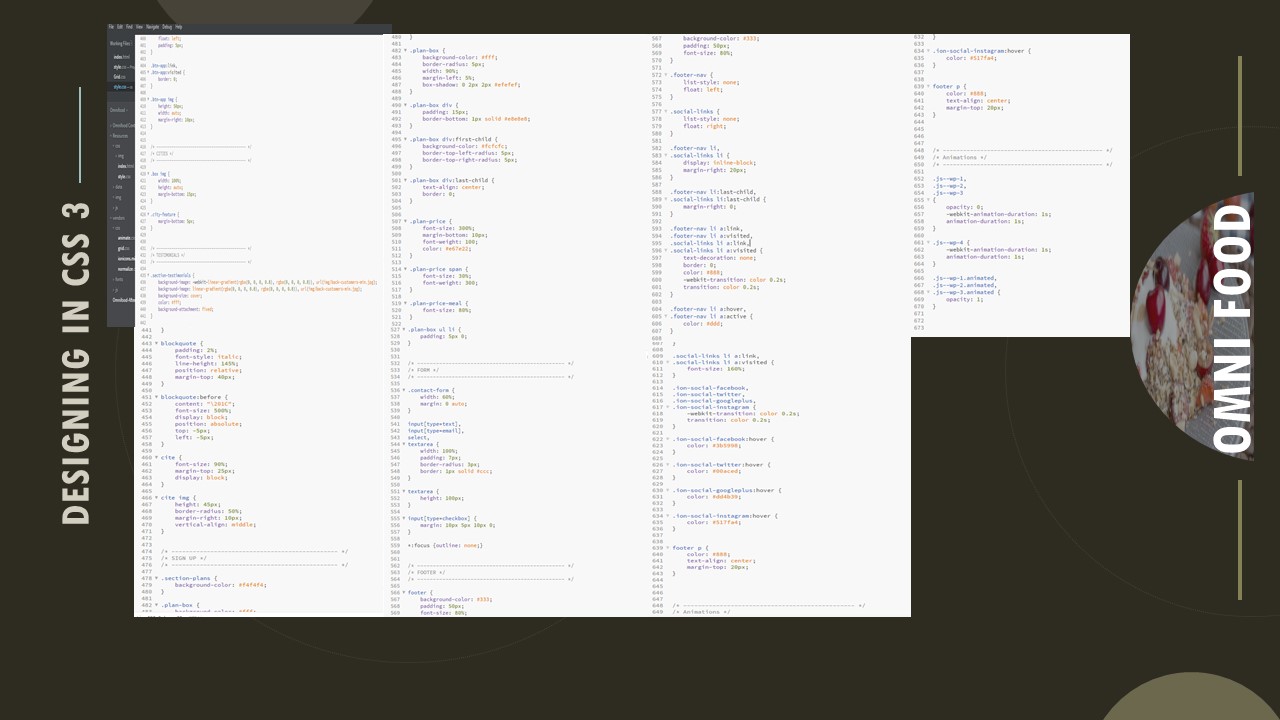Screen dimensions: 1280x720
Task: Open animate.css in the file tree
Action: pyautogui.click(x=124, y=238)
